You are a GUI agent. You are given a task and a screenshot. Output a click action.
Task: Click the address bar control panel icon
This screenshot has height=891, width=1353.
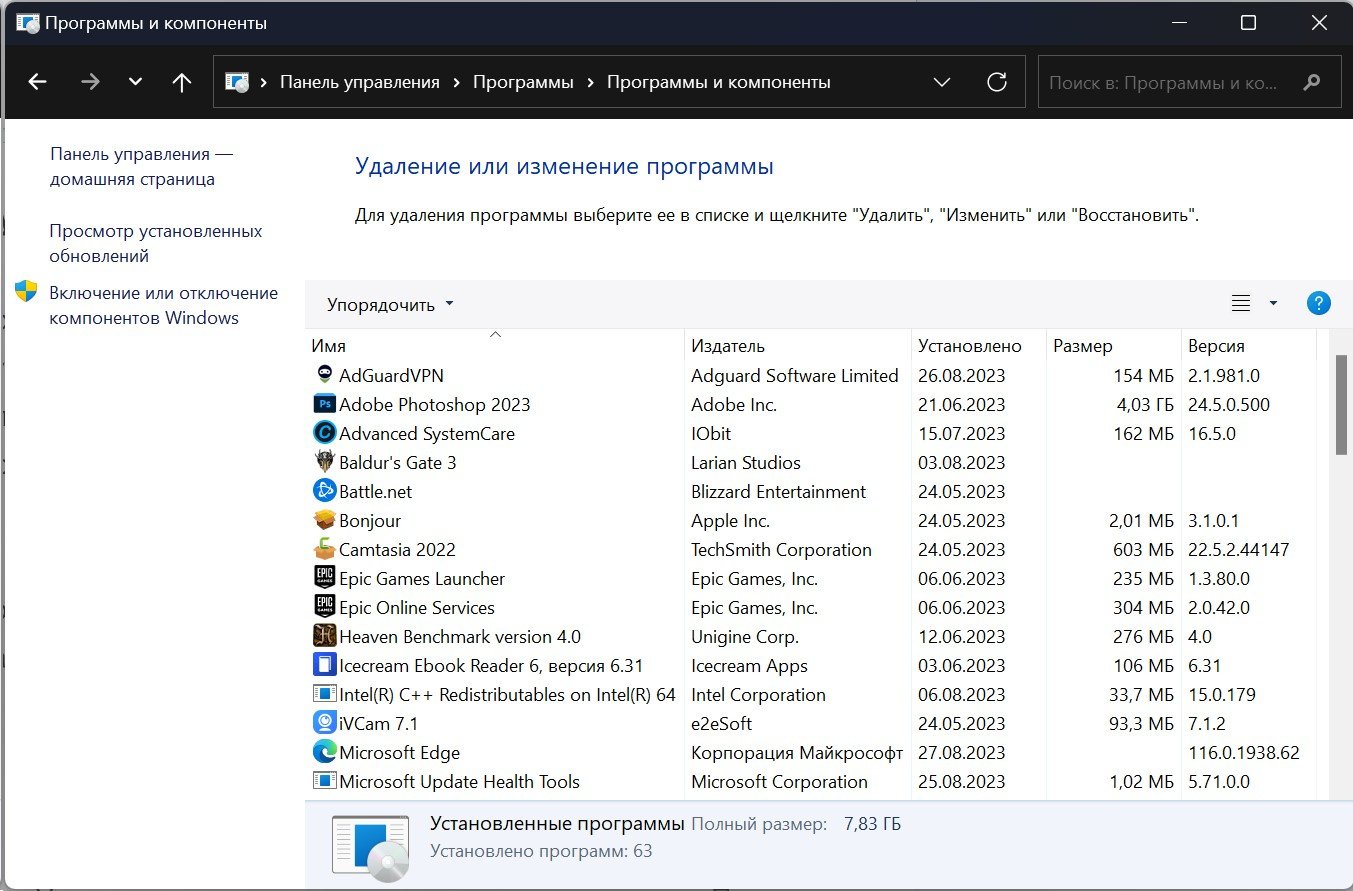pyautogui.click(x=236, y=82)
